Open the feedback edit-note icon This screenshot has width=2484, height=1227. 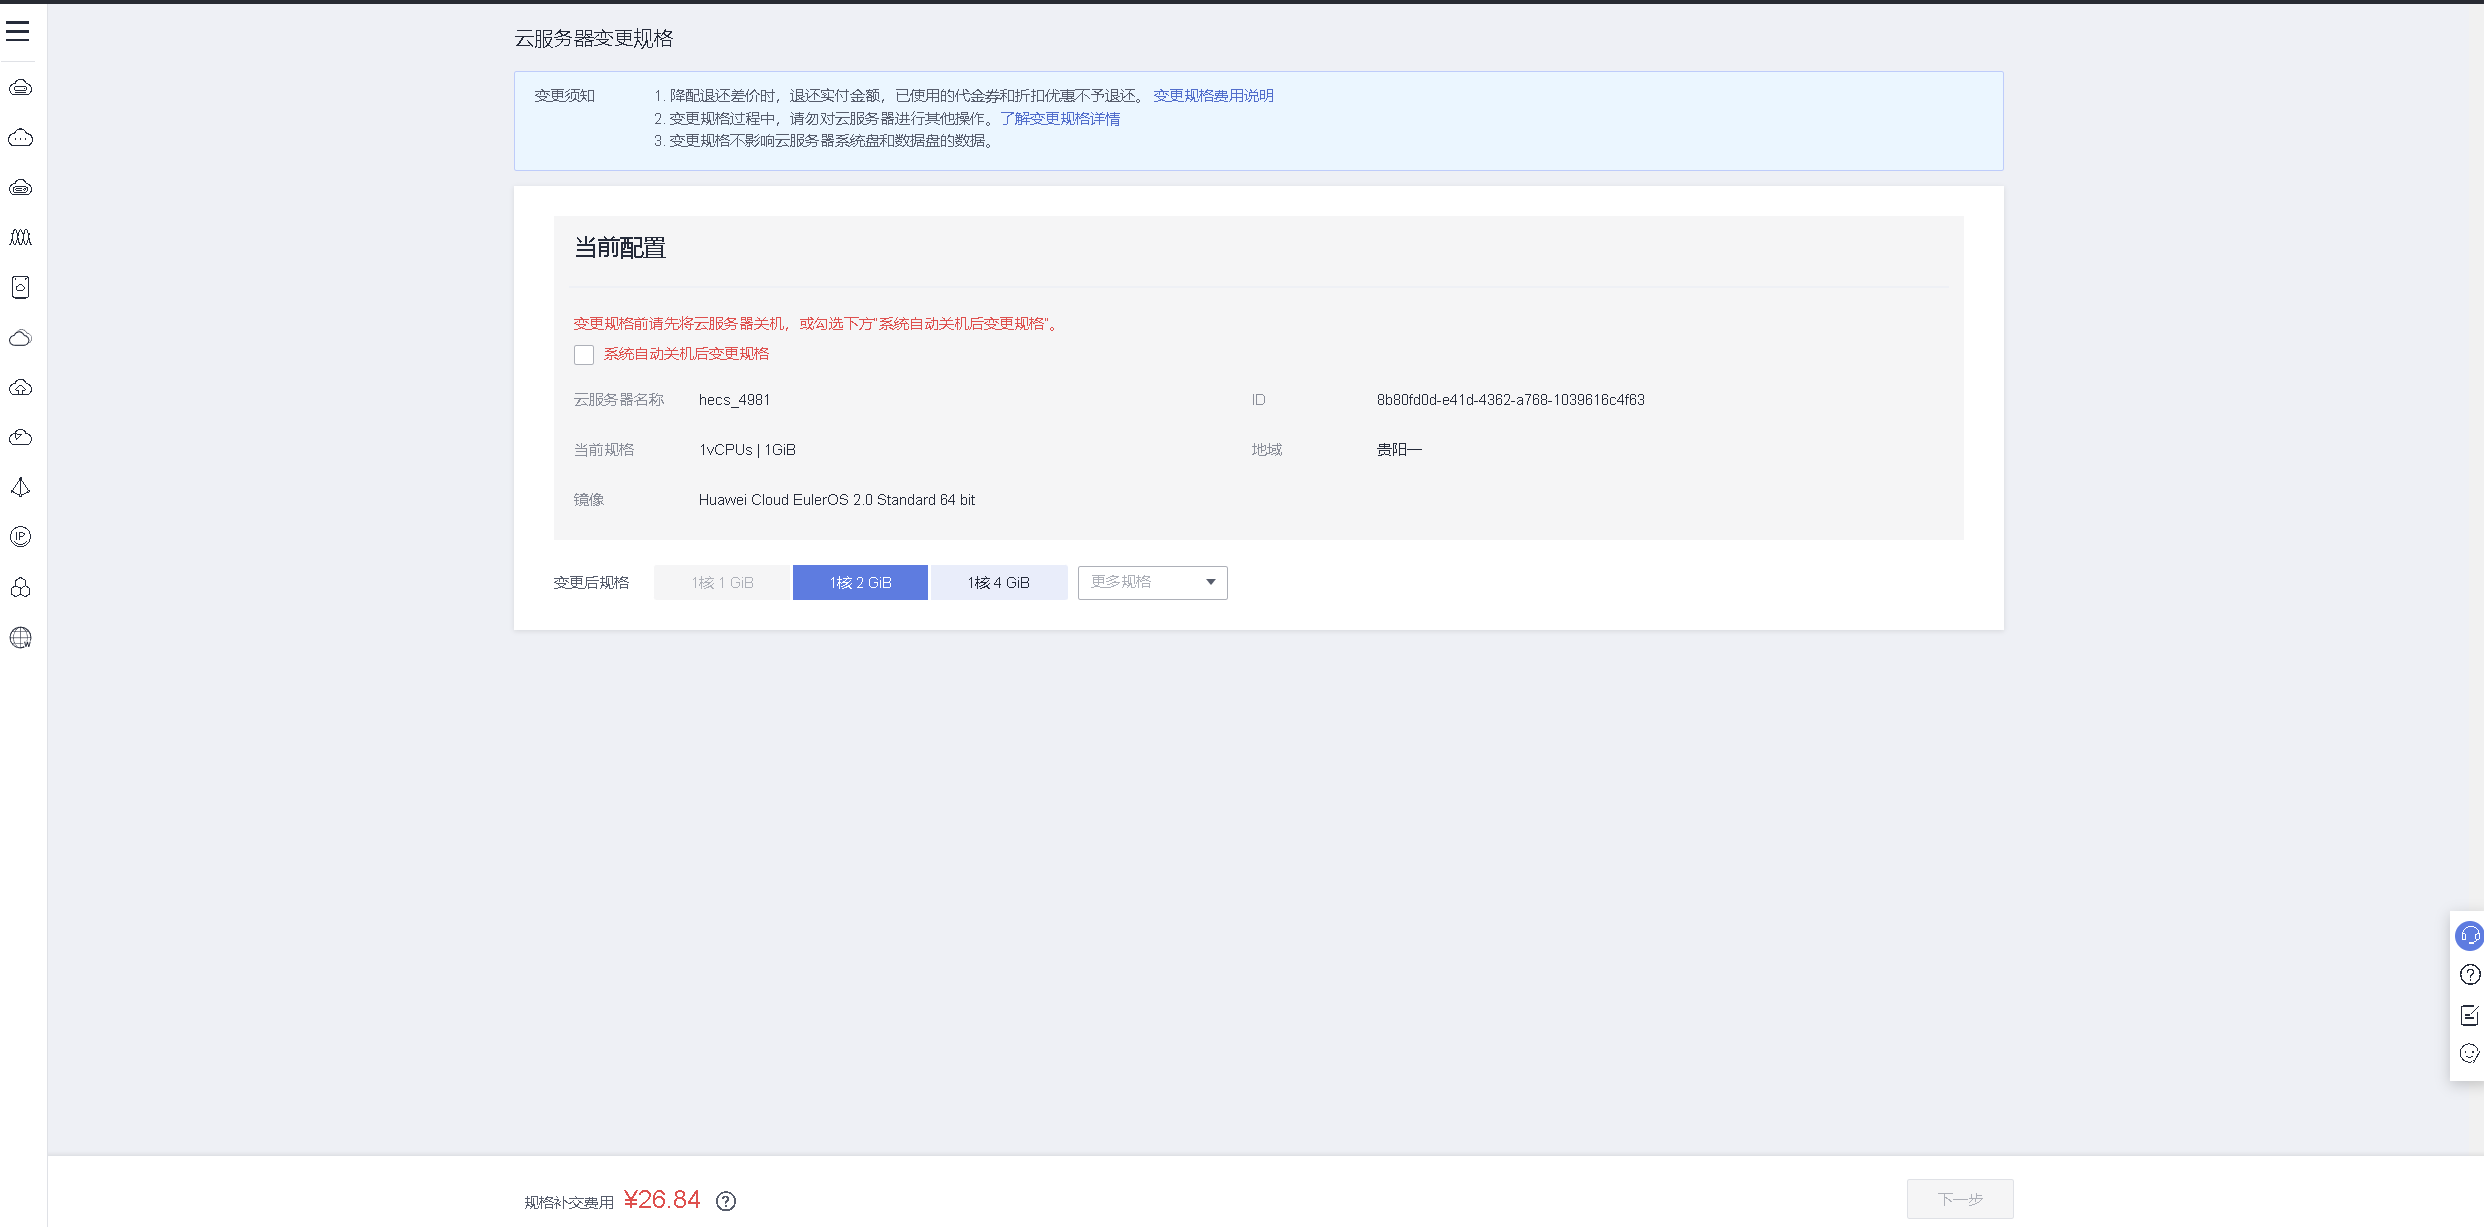[2469, 1015]
